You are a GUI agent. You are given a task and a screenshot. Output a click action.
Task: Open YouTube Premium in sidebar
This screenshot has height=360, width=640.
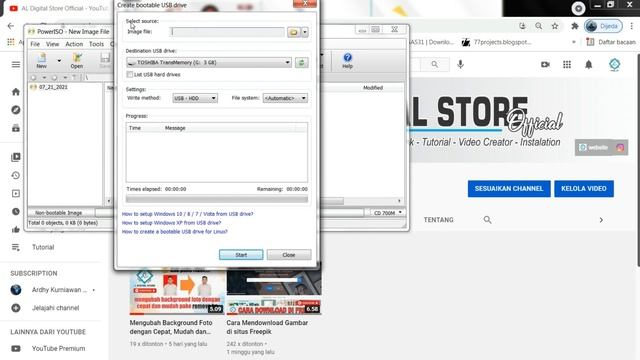point(58,349)
